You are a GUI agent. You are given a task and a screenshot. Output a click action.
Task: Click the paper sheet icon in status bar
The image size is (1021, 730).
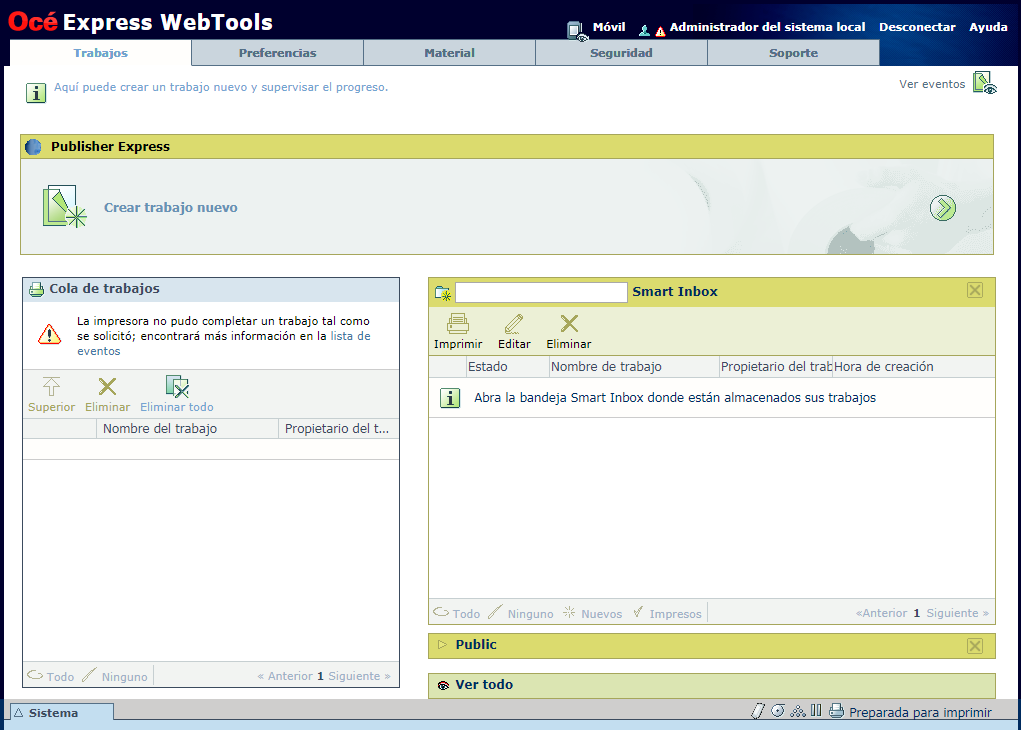click(758, 711)
